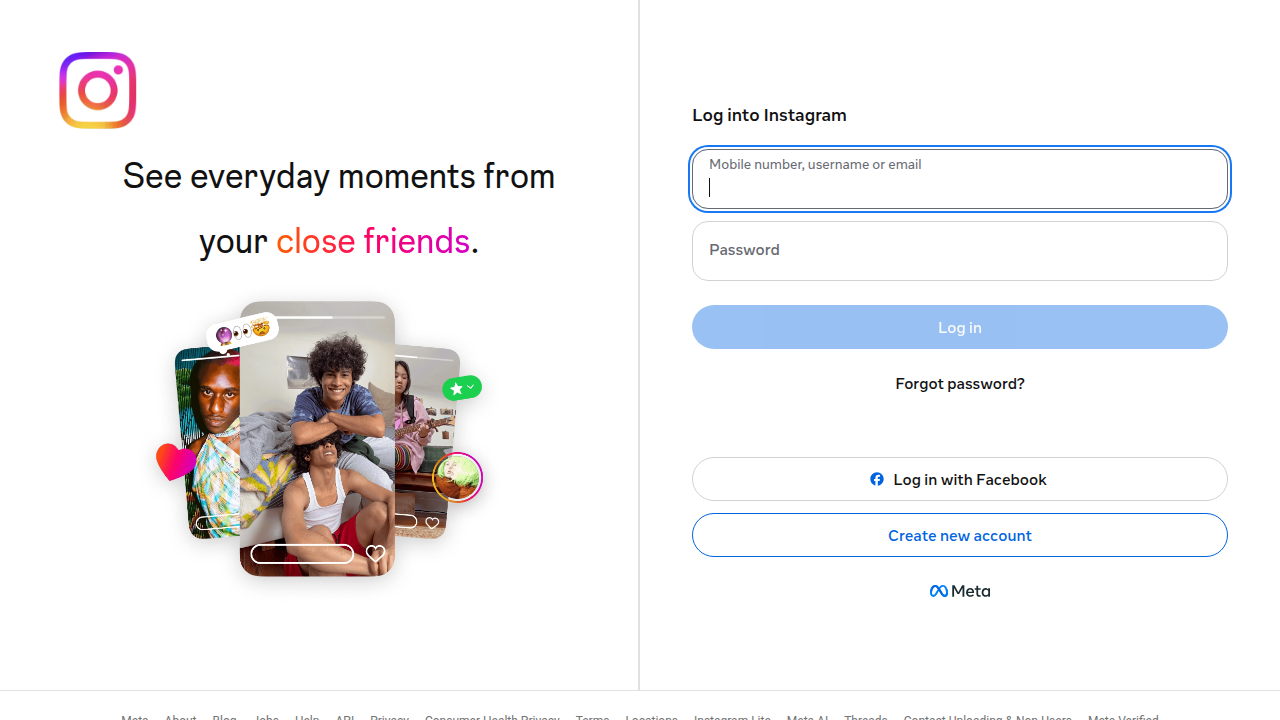Open the Jobs footer link

coord(267,717)
